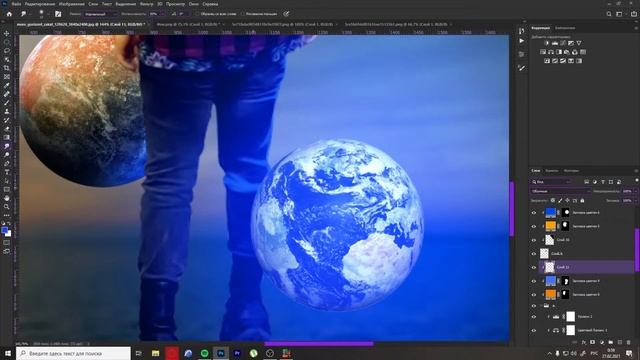Open the Файл menu
The height and width of the screenshot is (360, 640).
(16, 4)
